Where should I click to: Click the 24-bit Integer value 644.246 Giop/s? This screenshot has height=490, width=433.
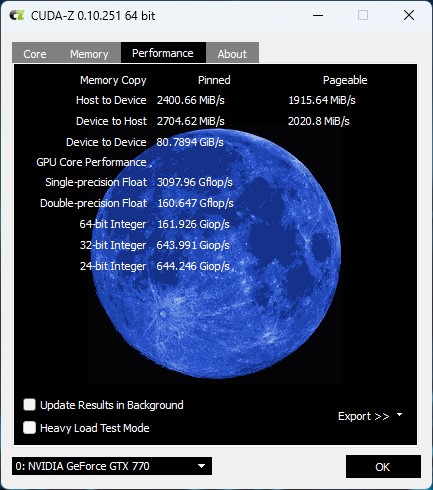coord(193,266)
